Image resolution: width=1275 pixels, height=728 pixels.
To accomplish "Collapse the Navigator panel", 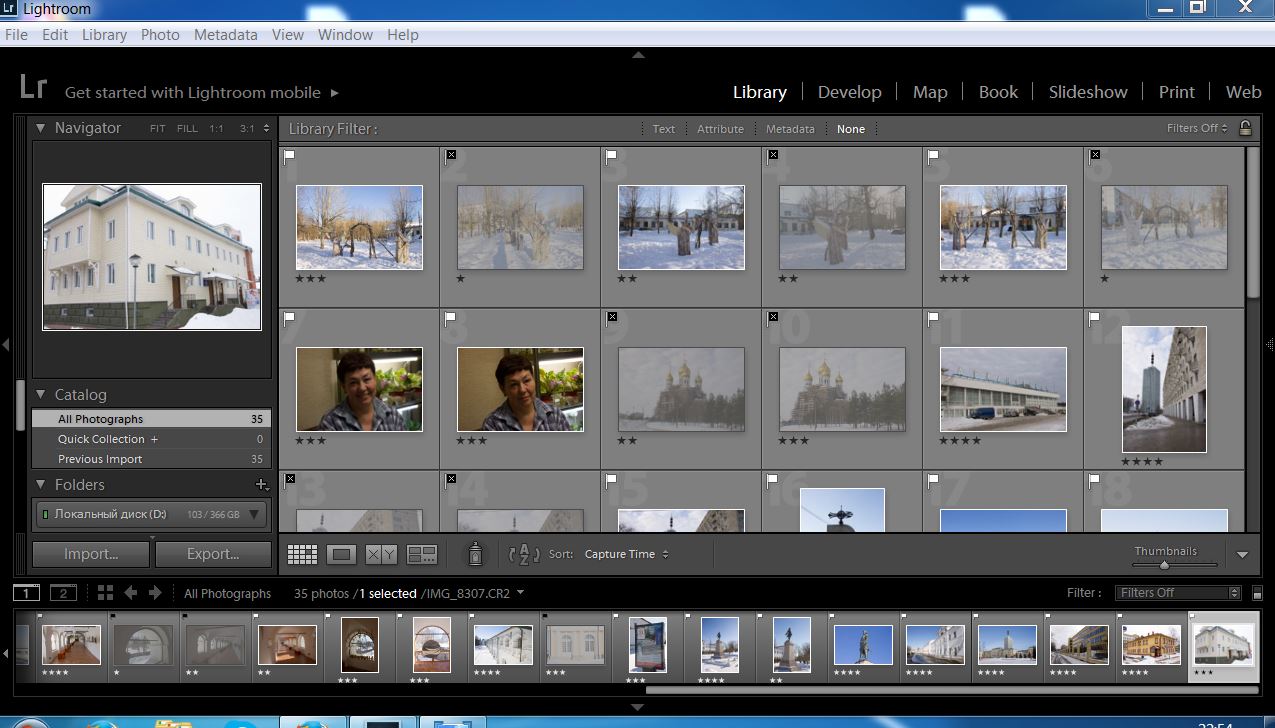I will click(41, 128).
